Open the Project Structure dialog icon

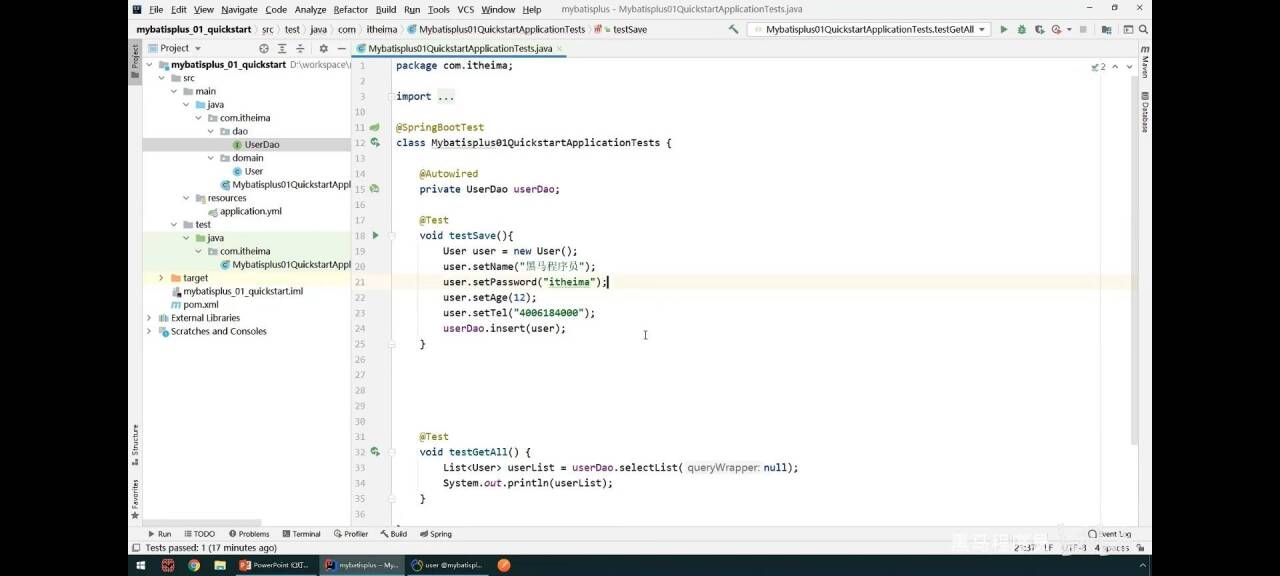(1106, 30)
